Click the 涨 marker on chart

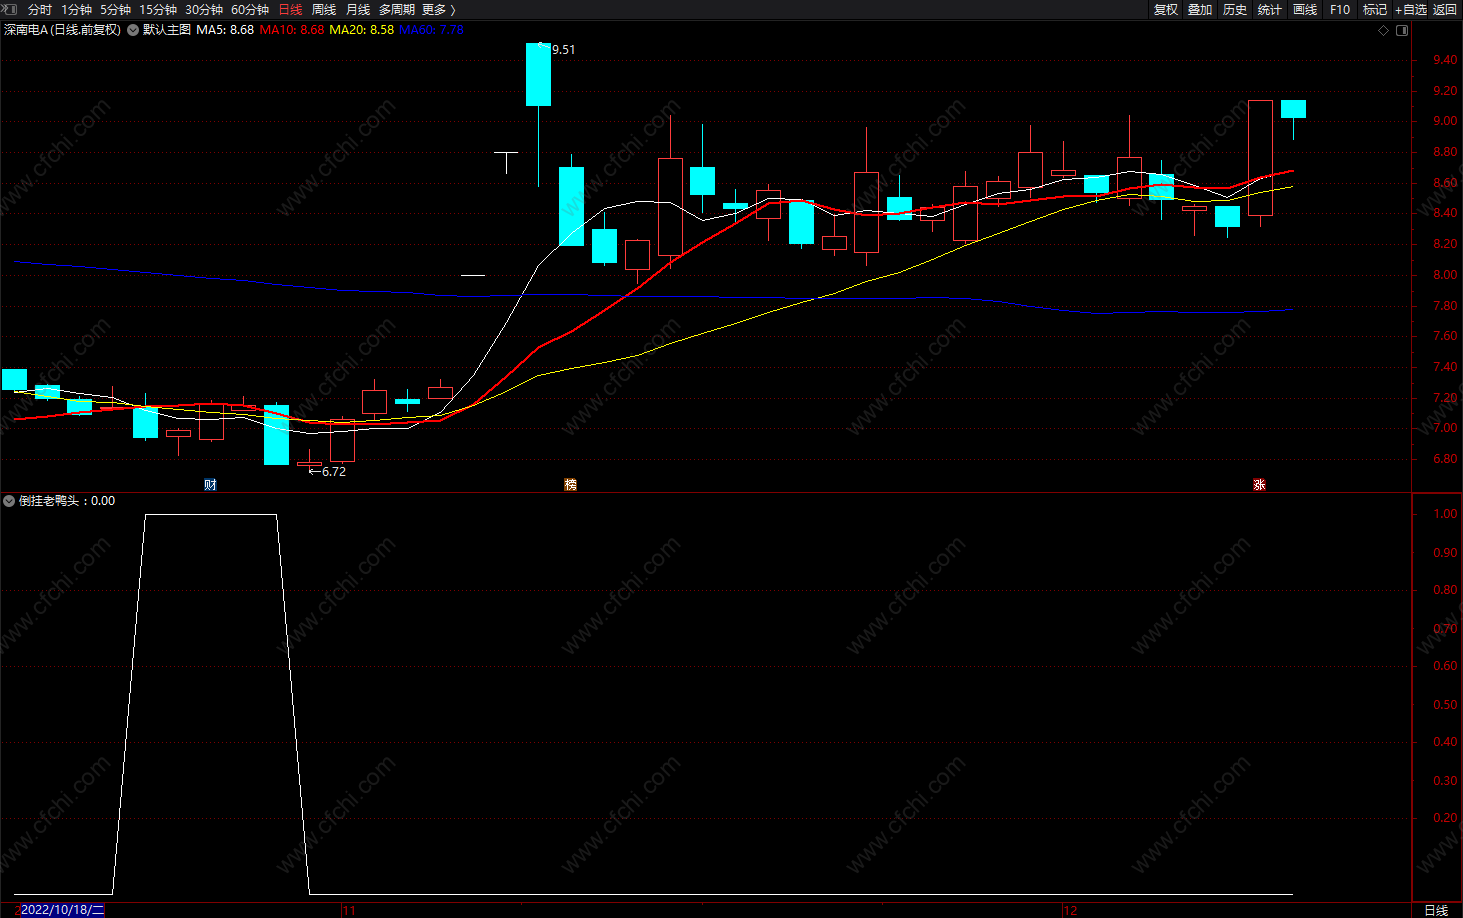(x=1259, y=485)
